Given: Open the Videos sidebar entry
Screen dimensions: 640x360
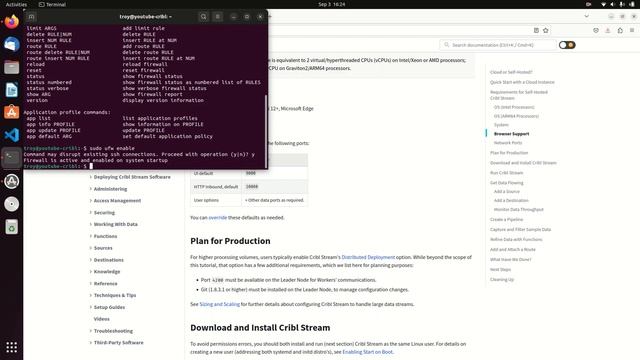Looking at the screenshot, I should pos(102,319).
